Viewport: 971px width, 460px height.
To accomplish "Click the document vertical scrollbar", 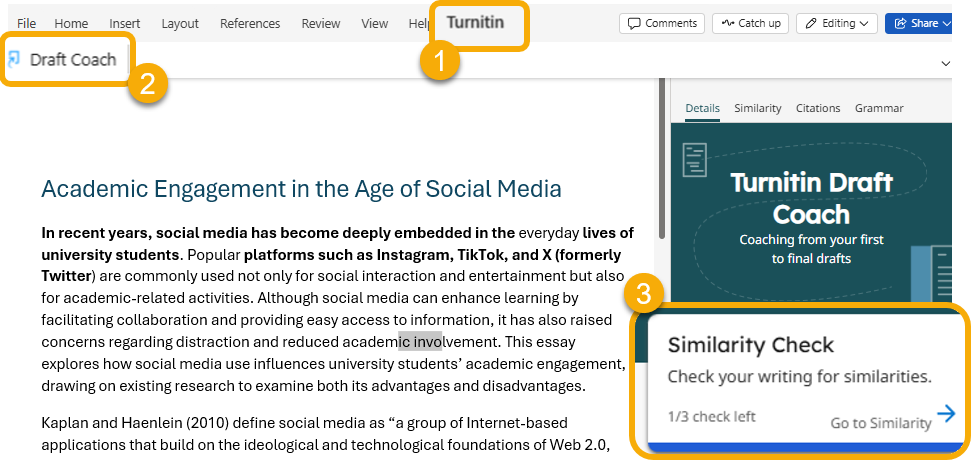I will (660, 160).
